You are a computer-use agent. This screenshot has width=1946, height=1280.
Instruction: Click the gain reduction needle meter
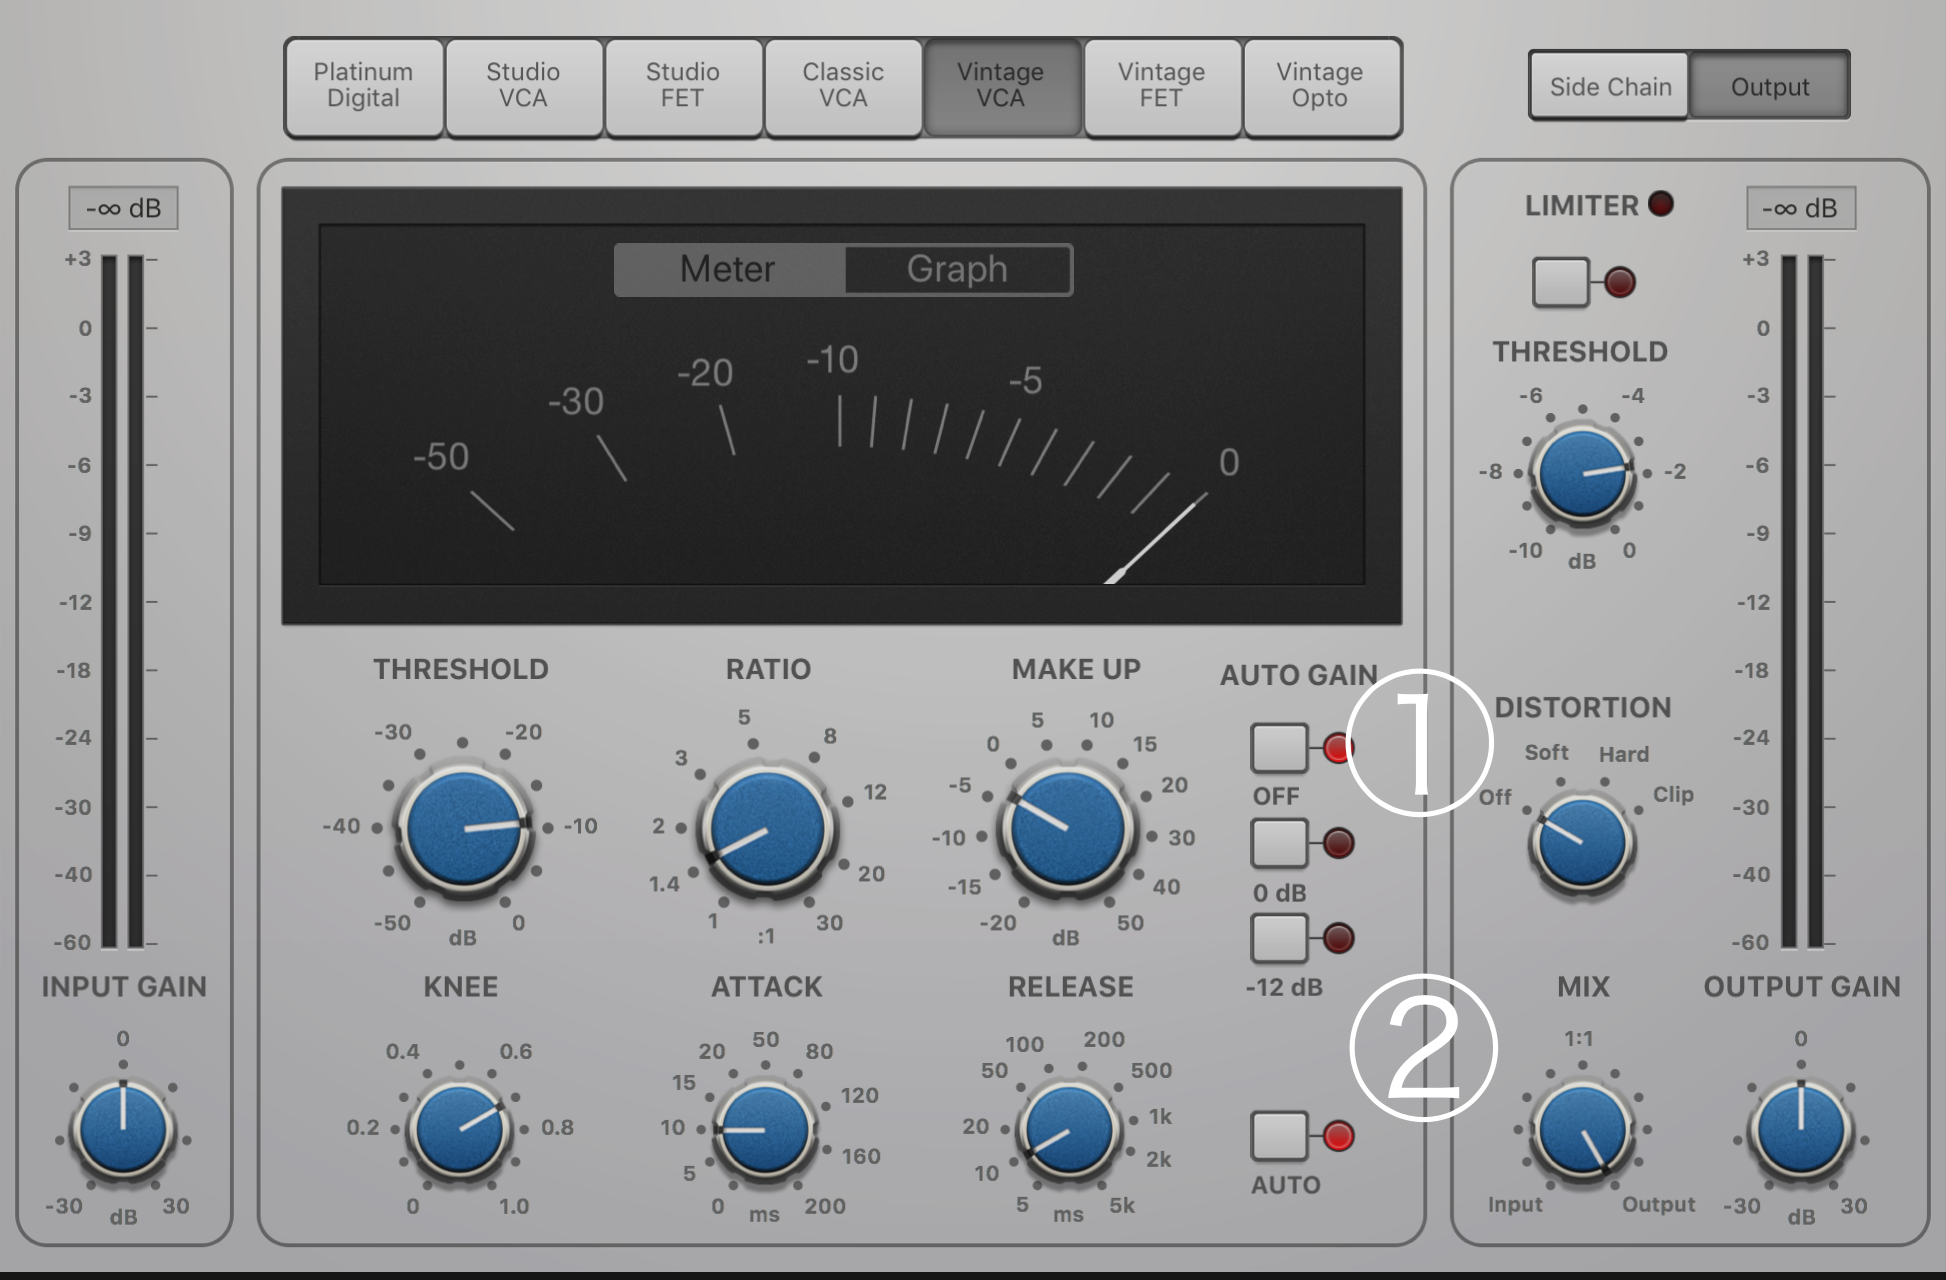pos(842,404)
